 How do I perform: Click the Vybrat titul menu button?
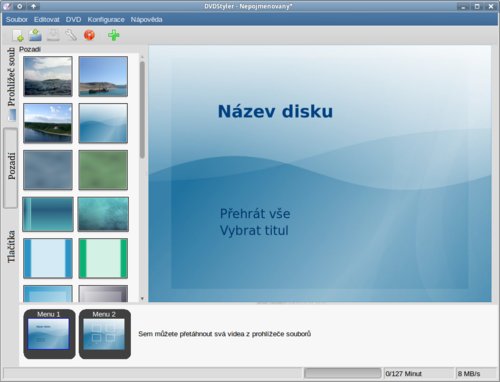(254, 231)
